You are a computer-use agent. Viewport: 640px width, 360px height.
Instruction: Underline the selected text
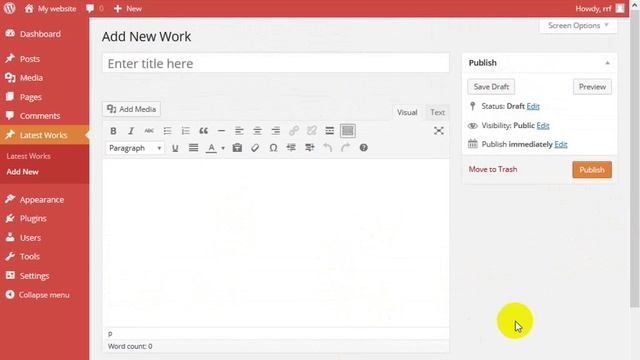[175, 148]
